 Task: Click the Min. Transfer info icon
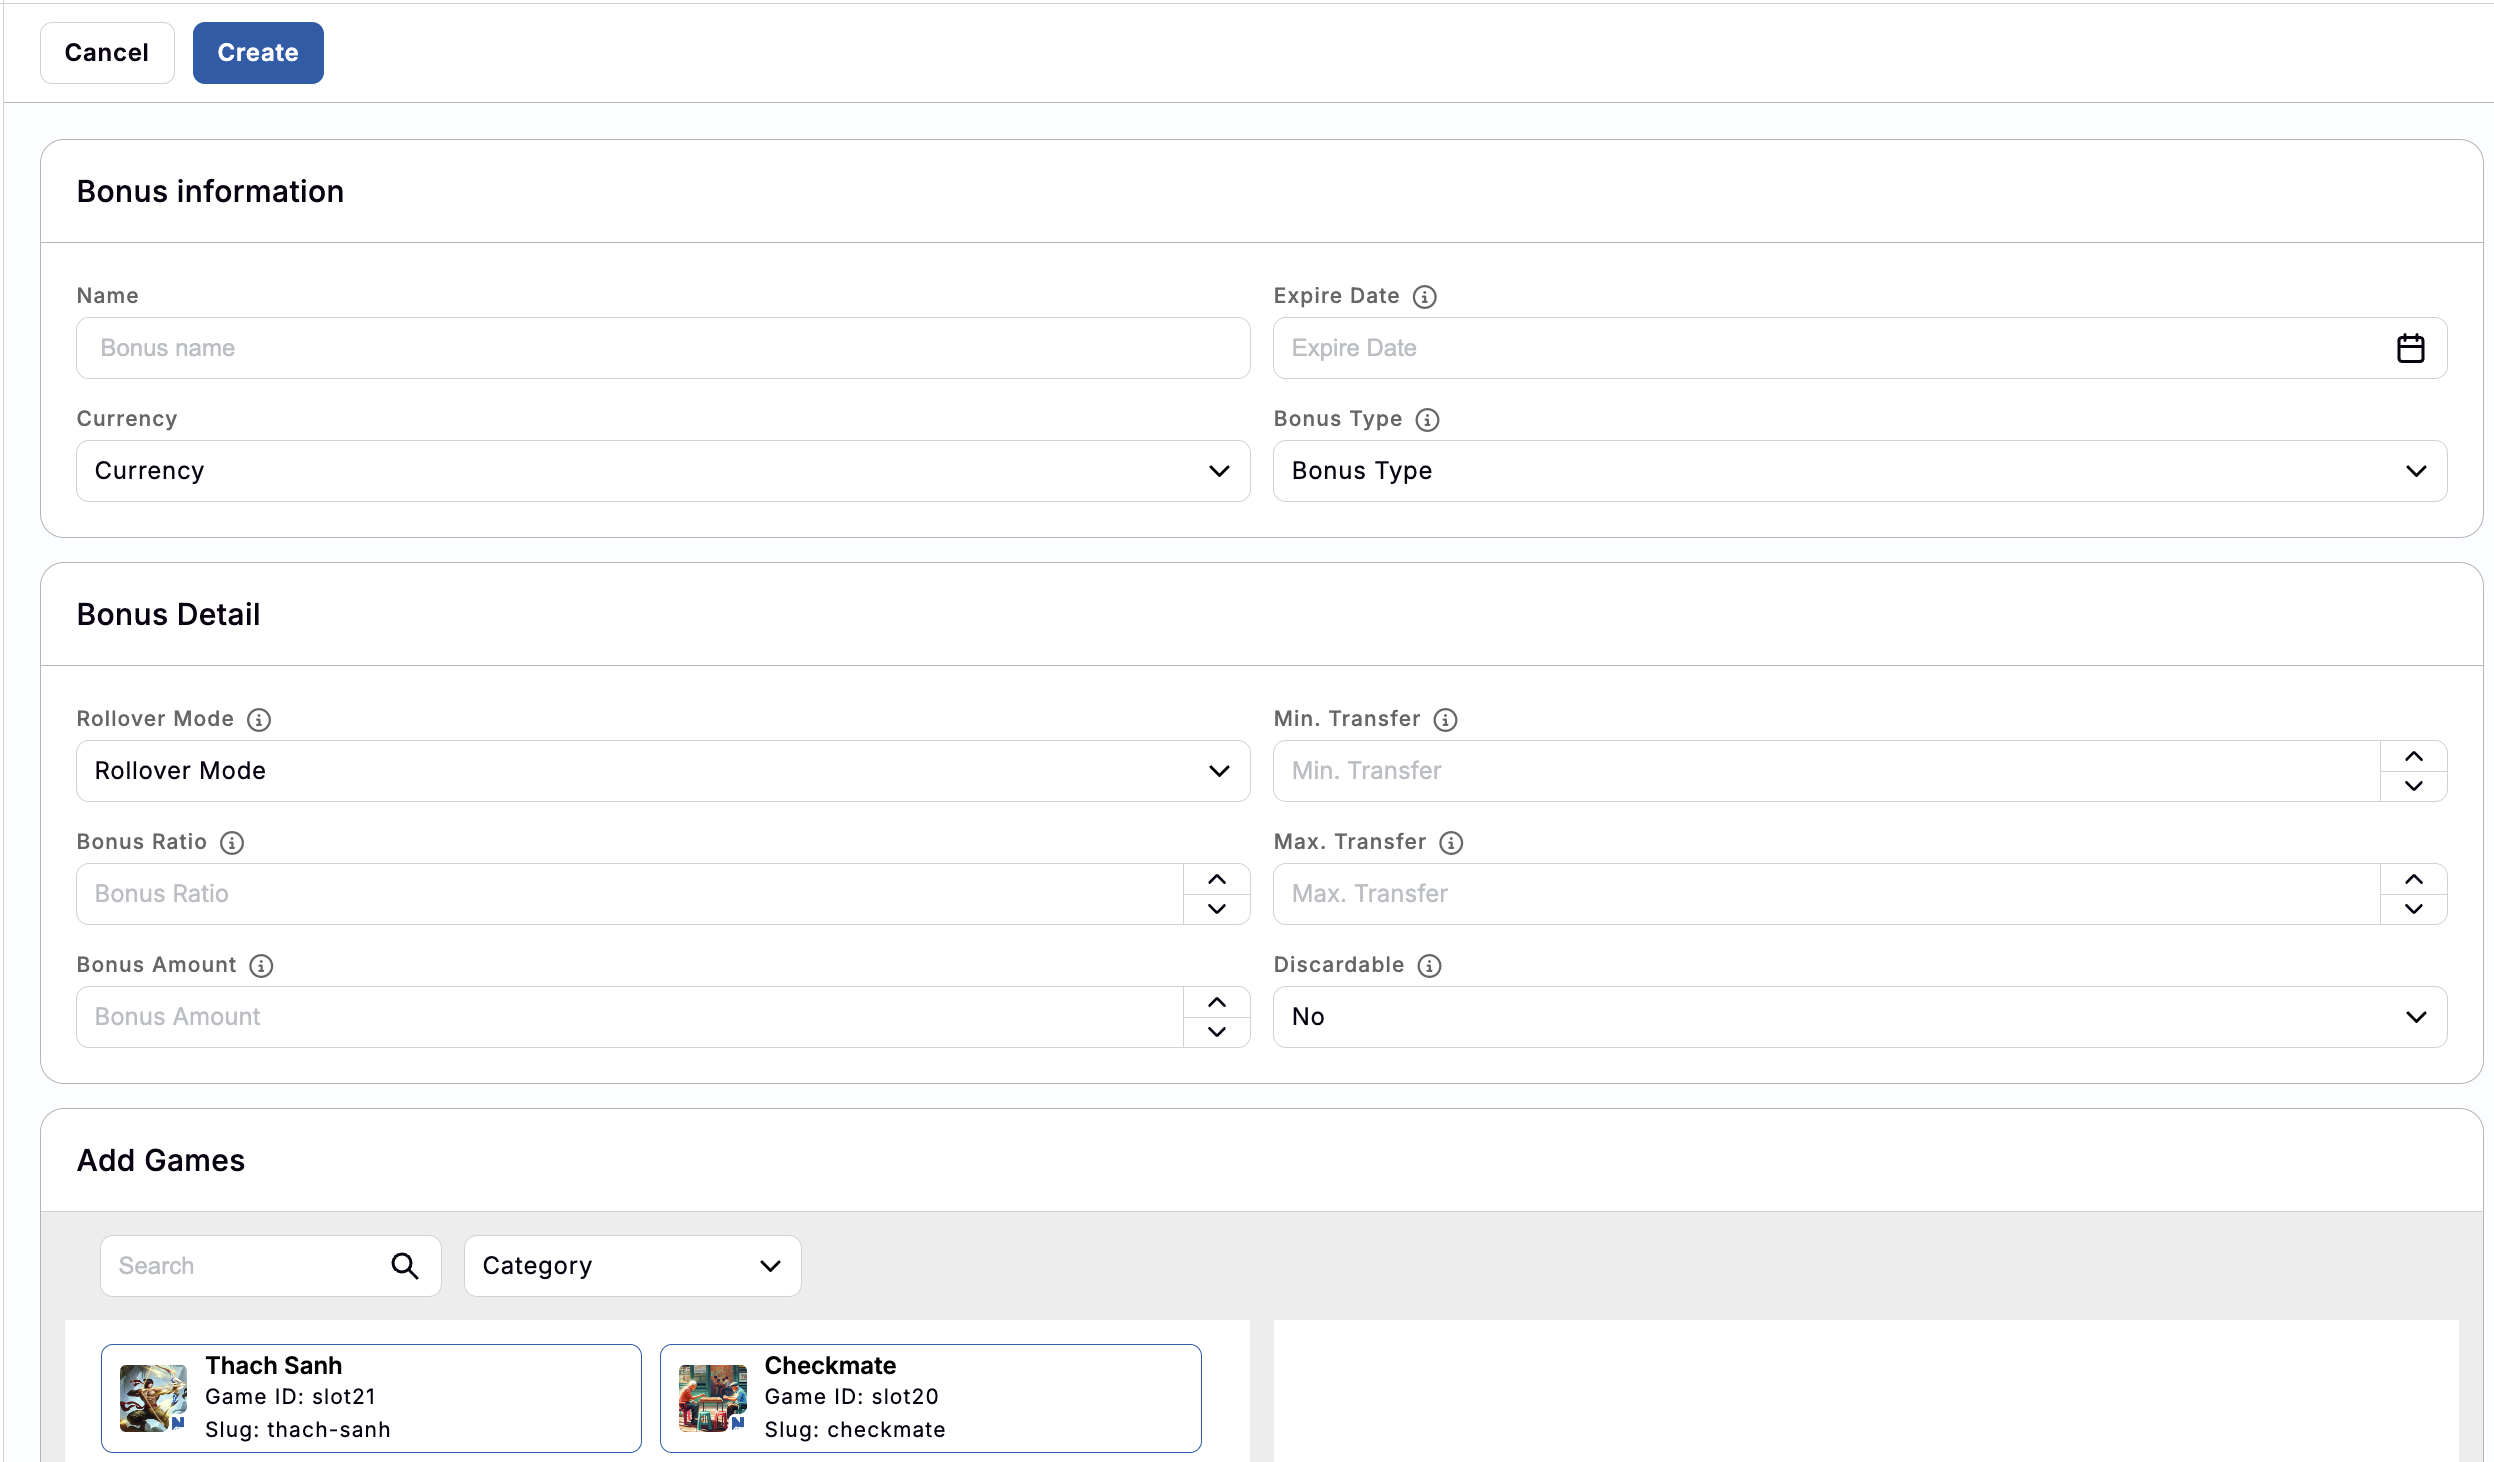pyautogui.click(x=1445, y=719)
